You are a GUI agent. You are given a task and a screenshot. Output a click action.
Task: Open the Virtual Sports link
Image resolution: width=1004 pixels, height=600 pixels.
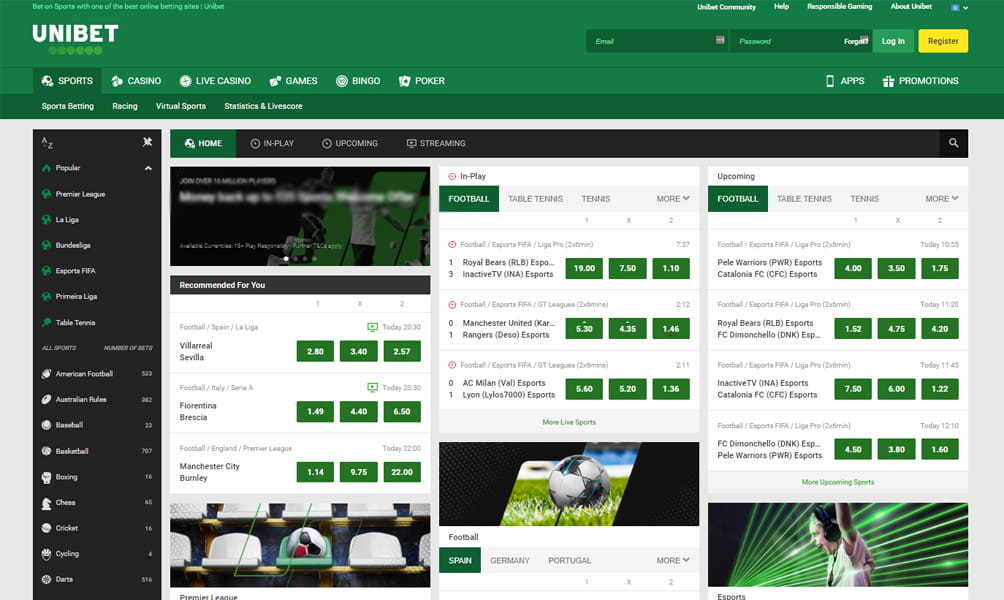(181, 106)
